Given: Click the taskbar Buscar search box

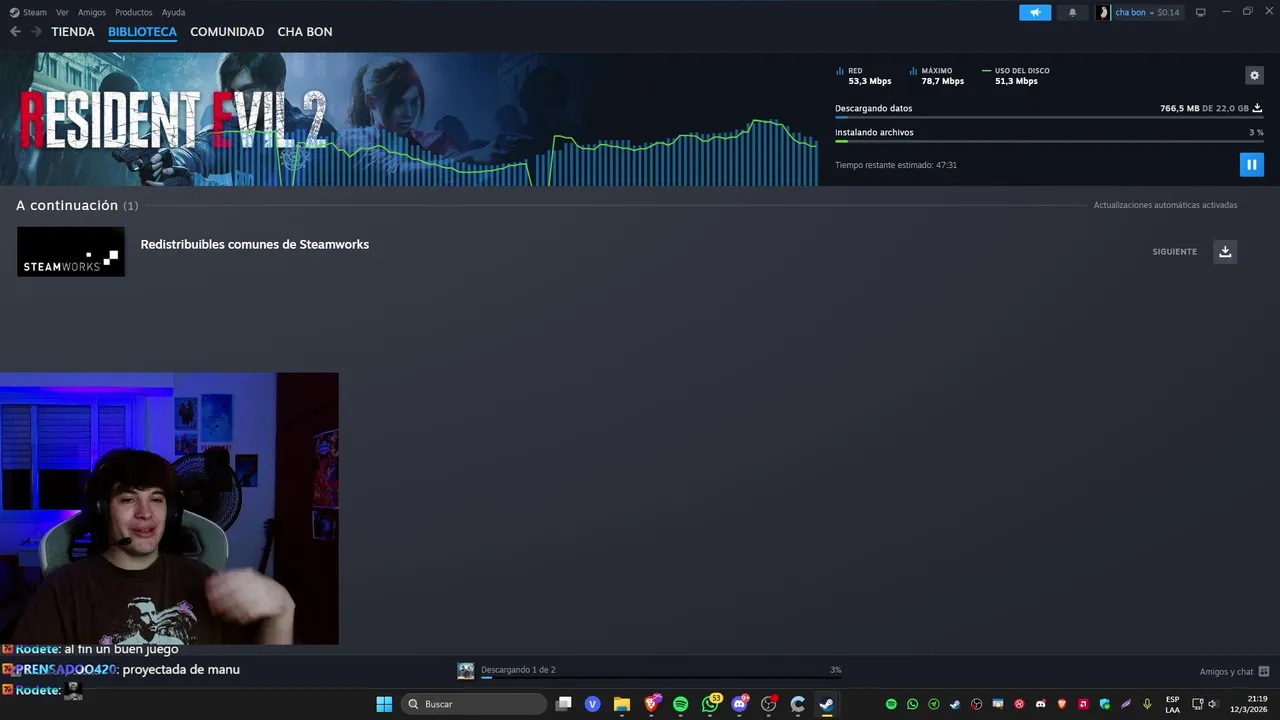Looking at the screenshot, I should pos(474,704).
